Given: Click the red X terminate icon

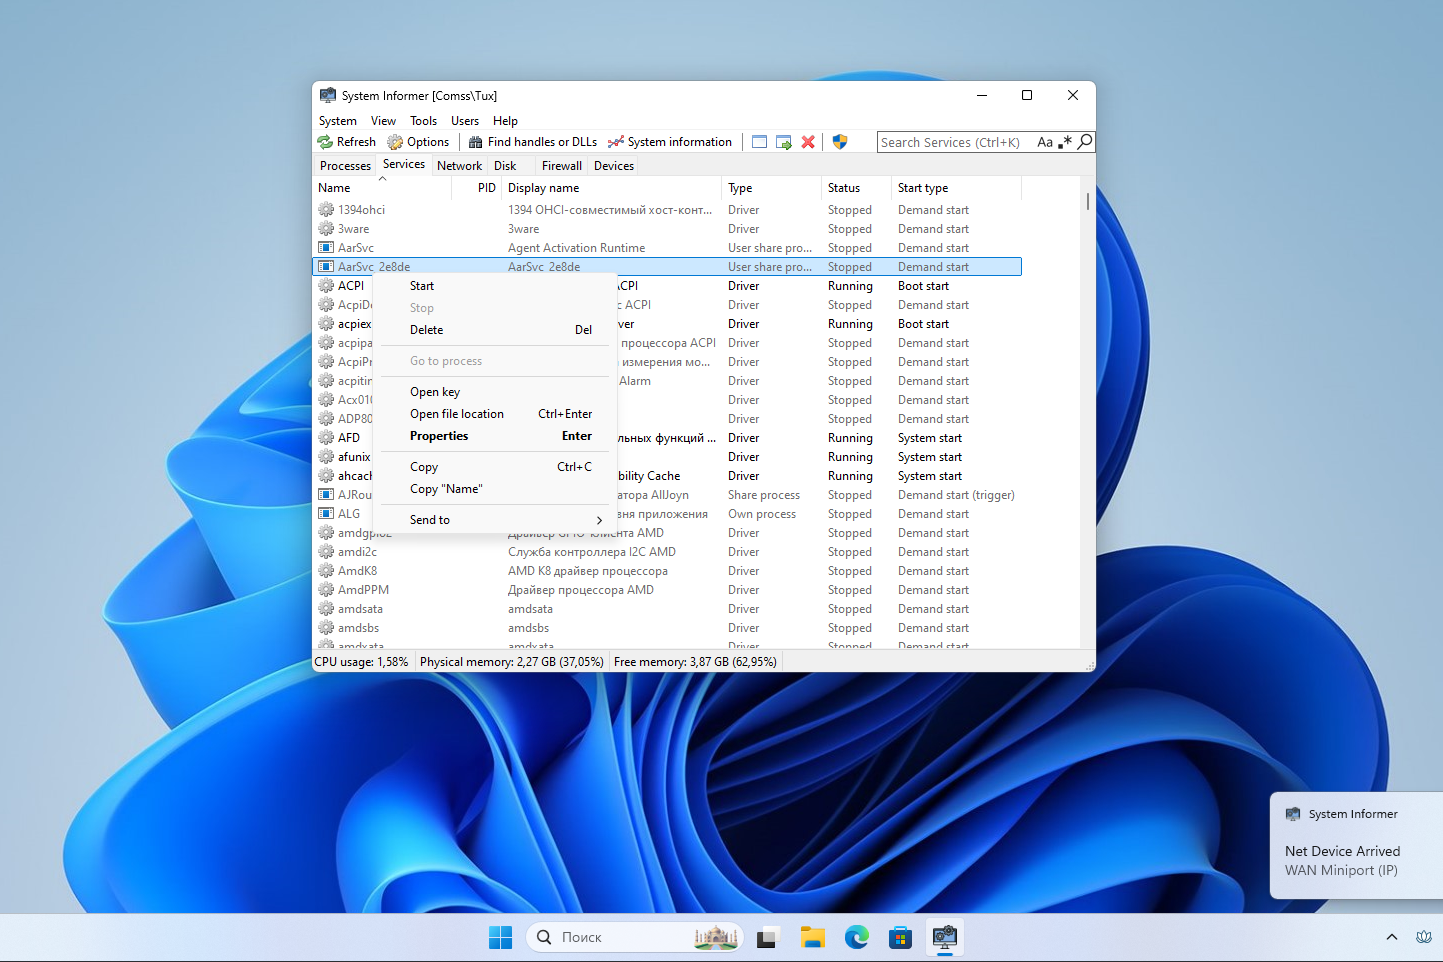Looking at the screenshot, I should 808,142.
